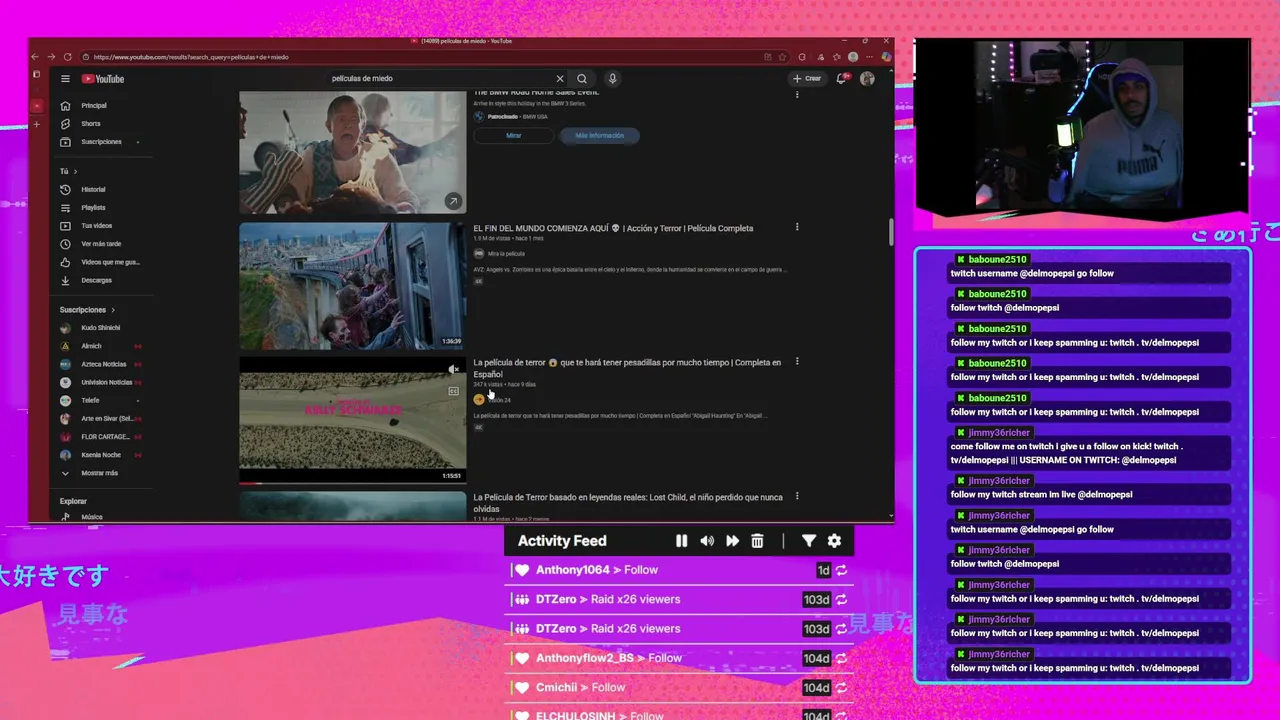This screenshot has height=720, width=1280.
Task: Click the Más información ad button
Action: (x=599, y=135)
